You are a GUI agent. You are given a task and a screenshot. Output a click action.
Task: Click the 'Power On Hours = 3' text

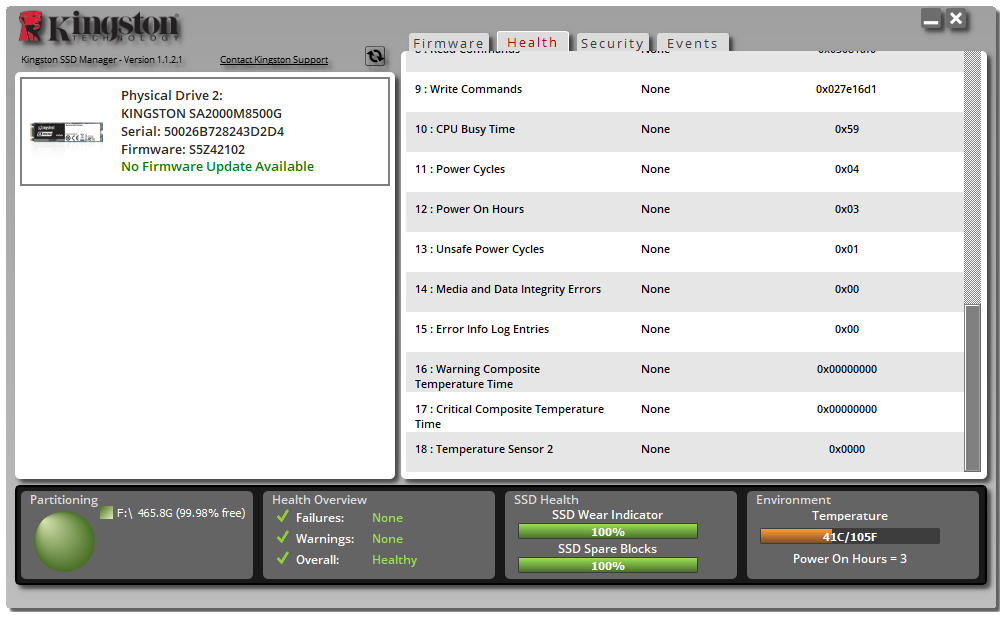coord(849,559)
